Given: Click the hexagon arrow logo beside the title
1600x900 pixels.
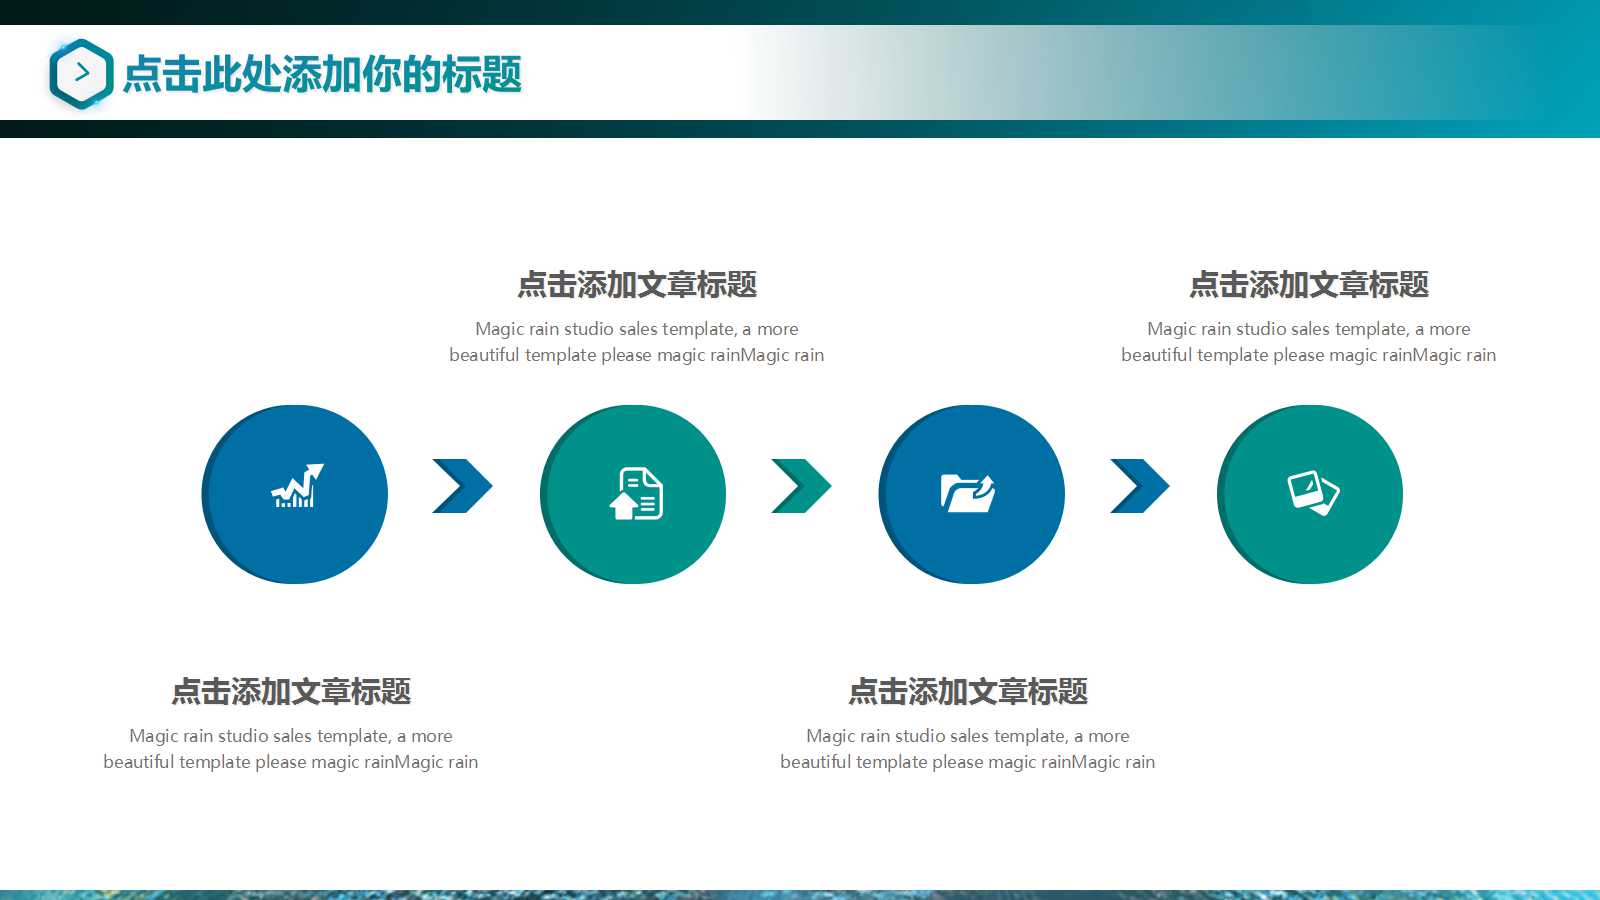Looking at the screenshot, I should point(79,70).
